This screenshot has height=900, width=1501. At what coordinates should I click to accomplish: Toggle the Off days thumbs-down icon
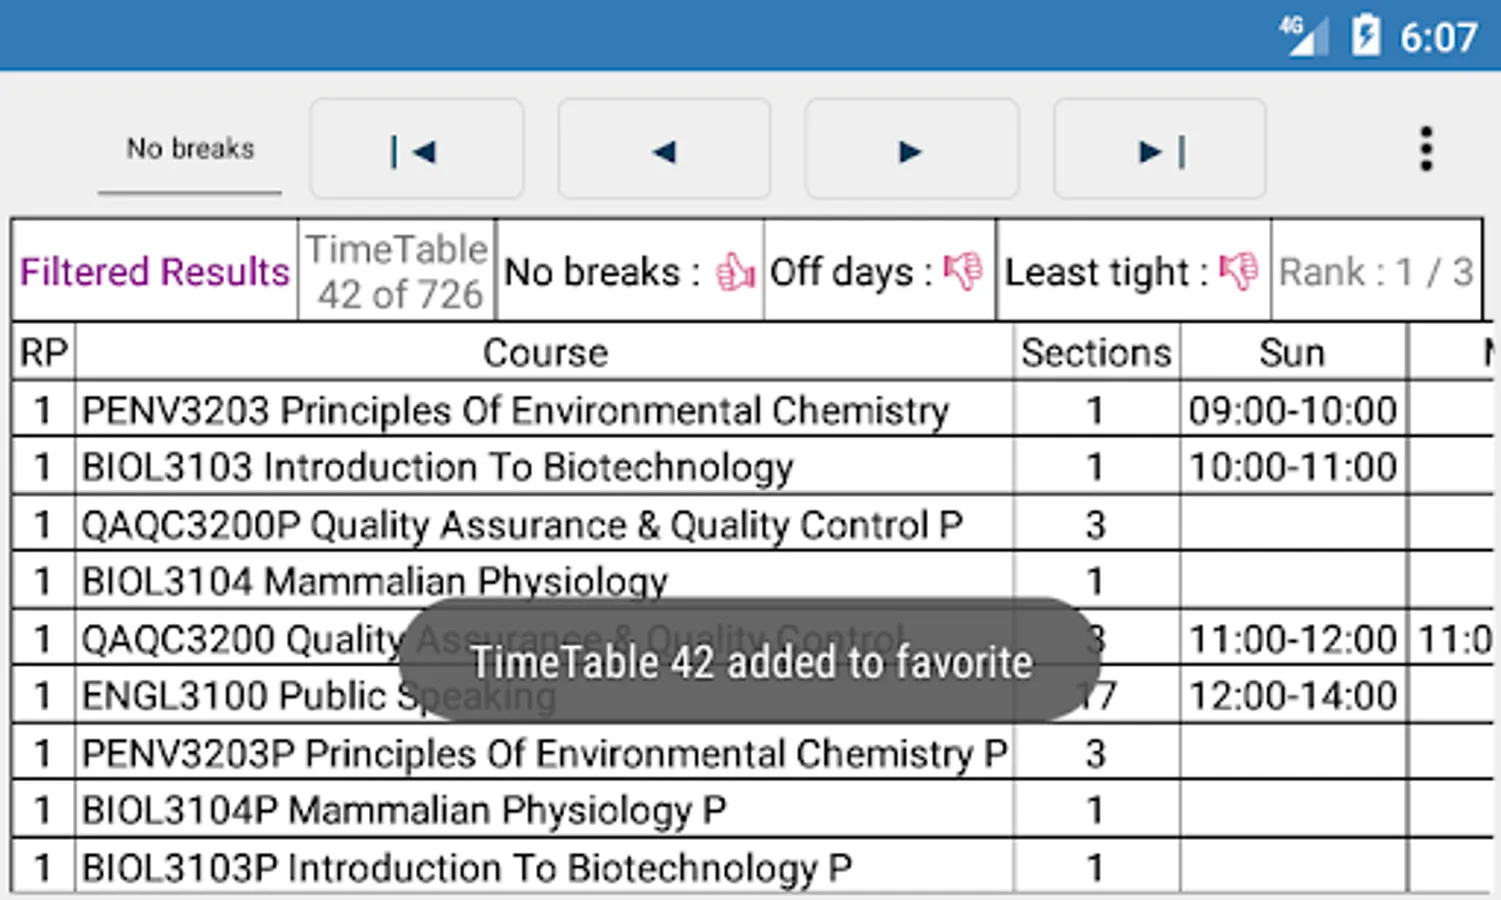964,271
